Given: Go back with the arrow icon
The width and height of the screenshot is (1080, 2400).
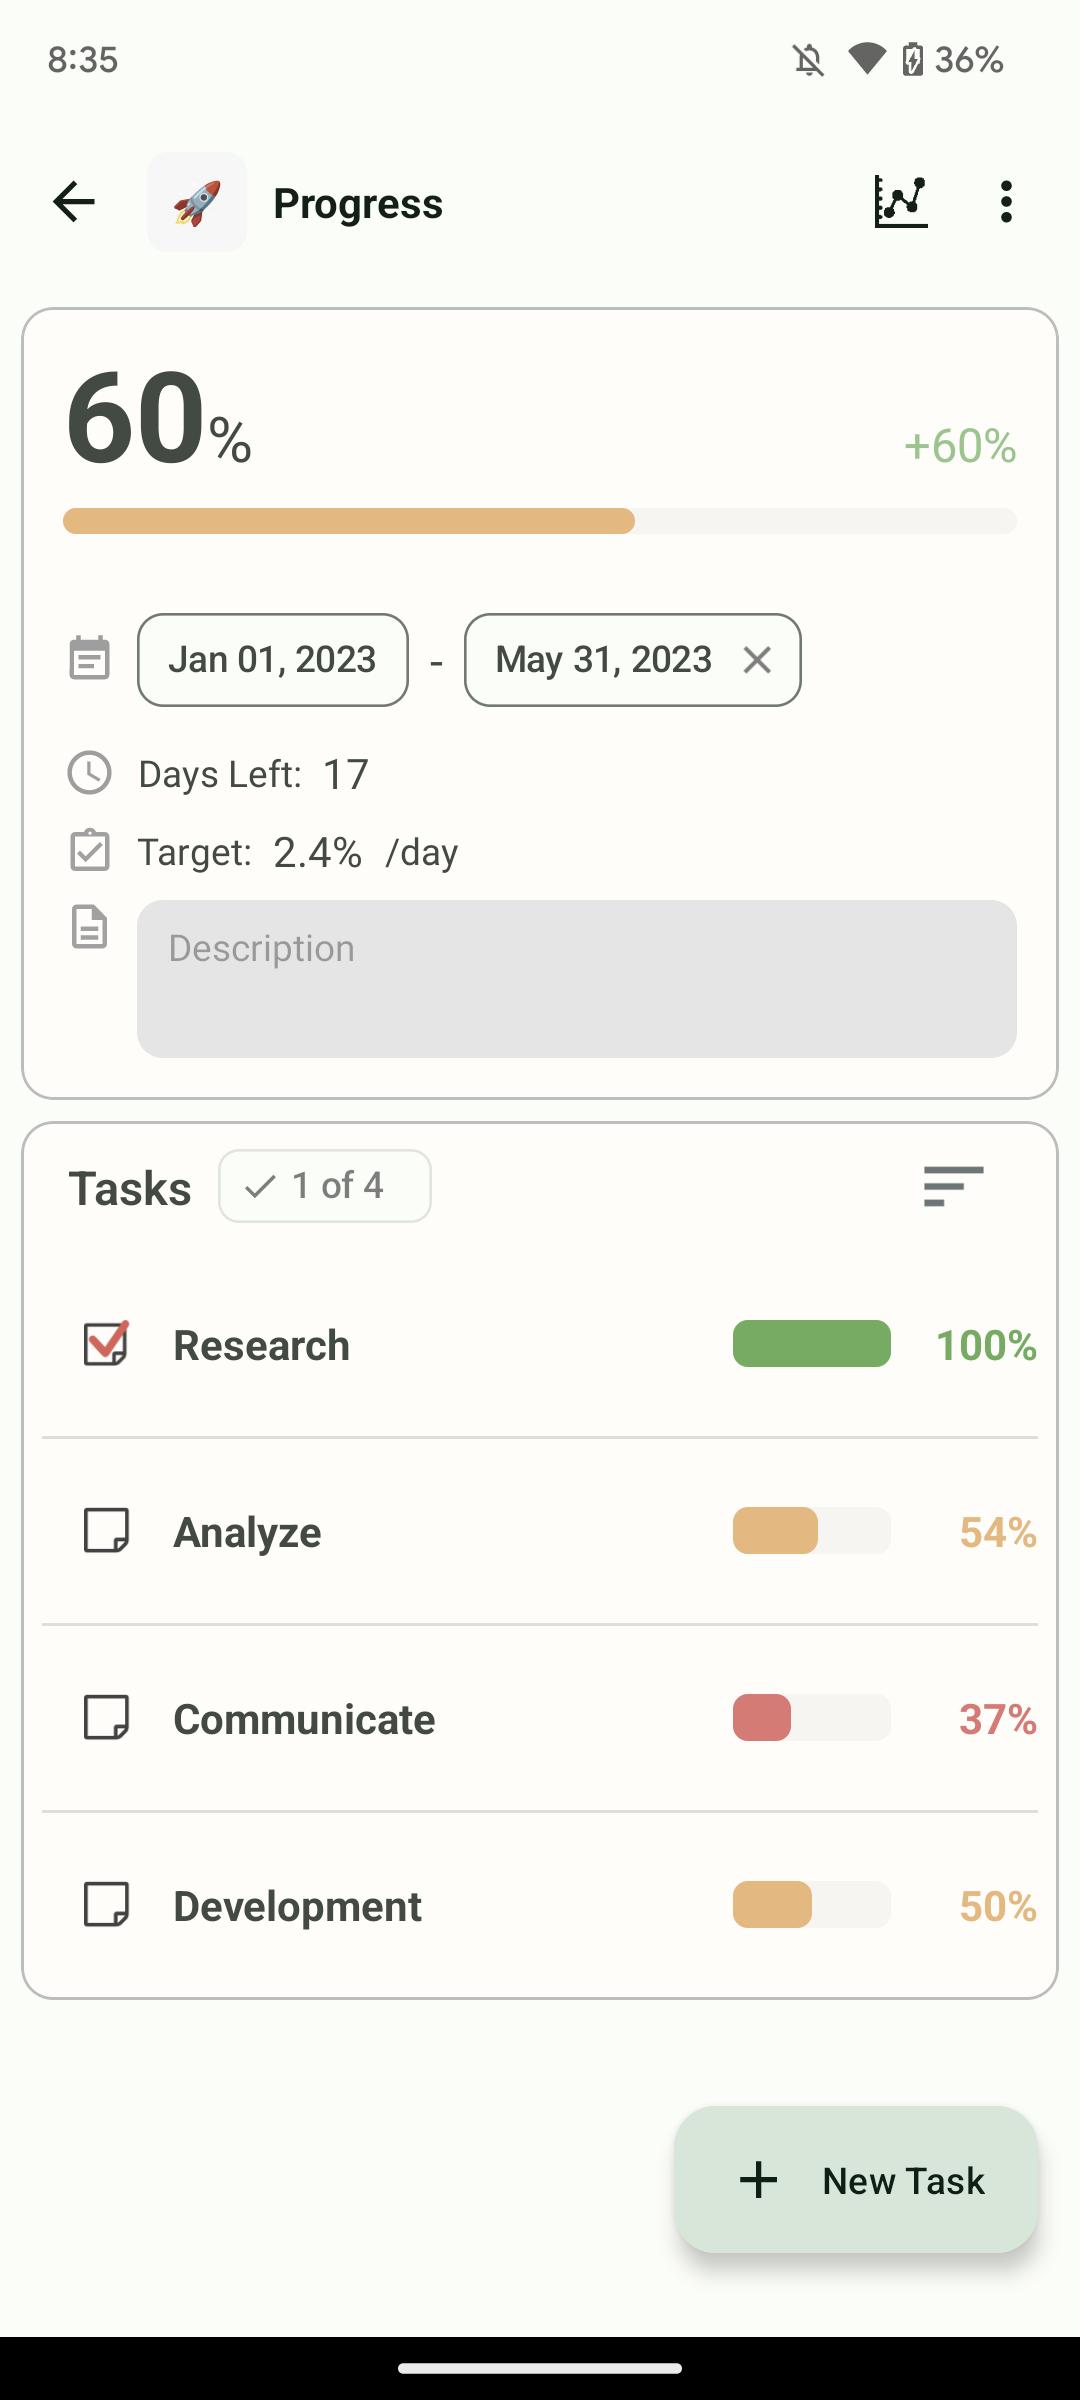Looking at the screenshot, I should pos(74,202).
